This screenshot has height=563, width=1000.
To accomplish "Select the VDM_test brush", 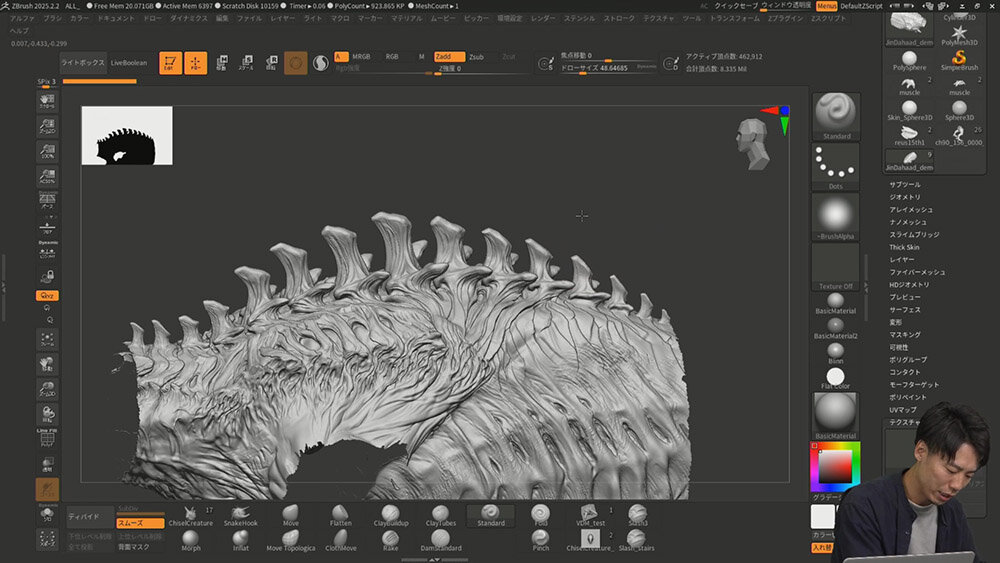I will pyautogui.click(x=590, y=516).
